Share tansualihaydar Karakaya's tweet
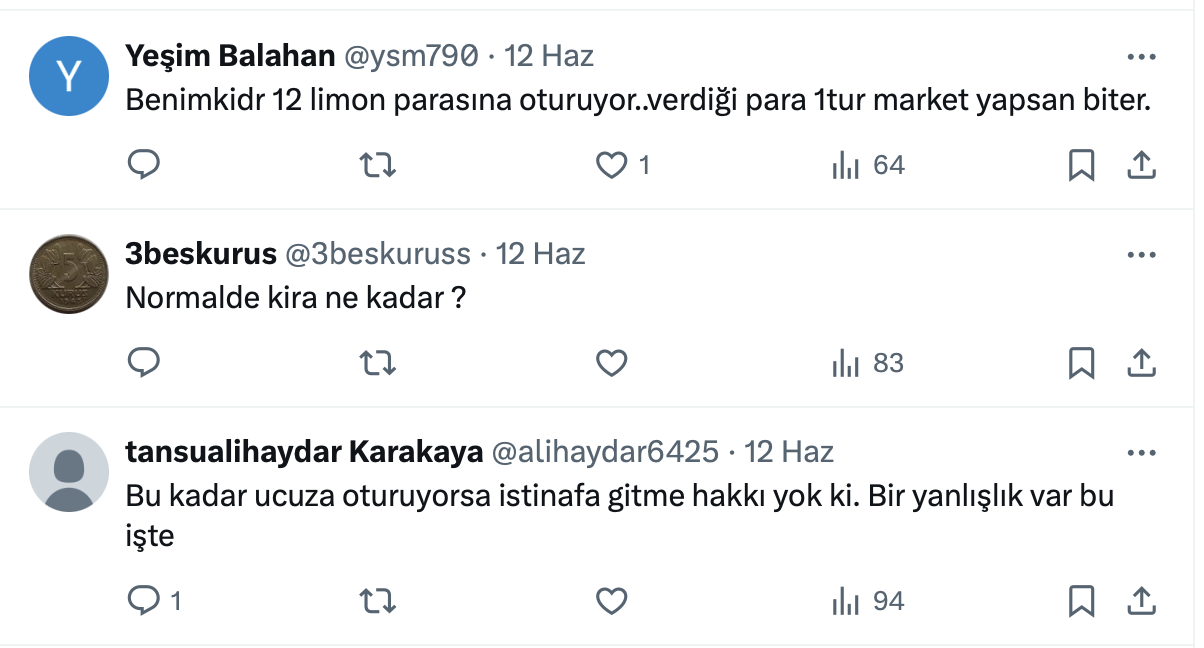1204x648 pixels. [x=1141, y=601]
